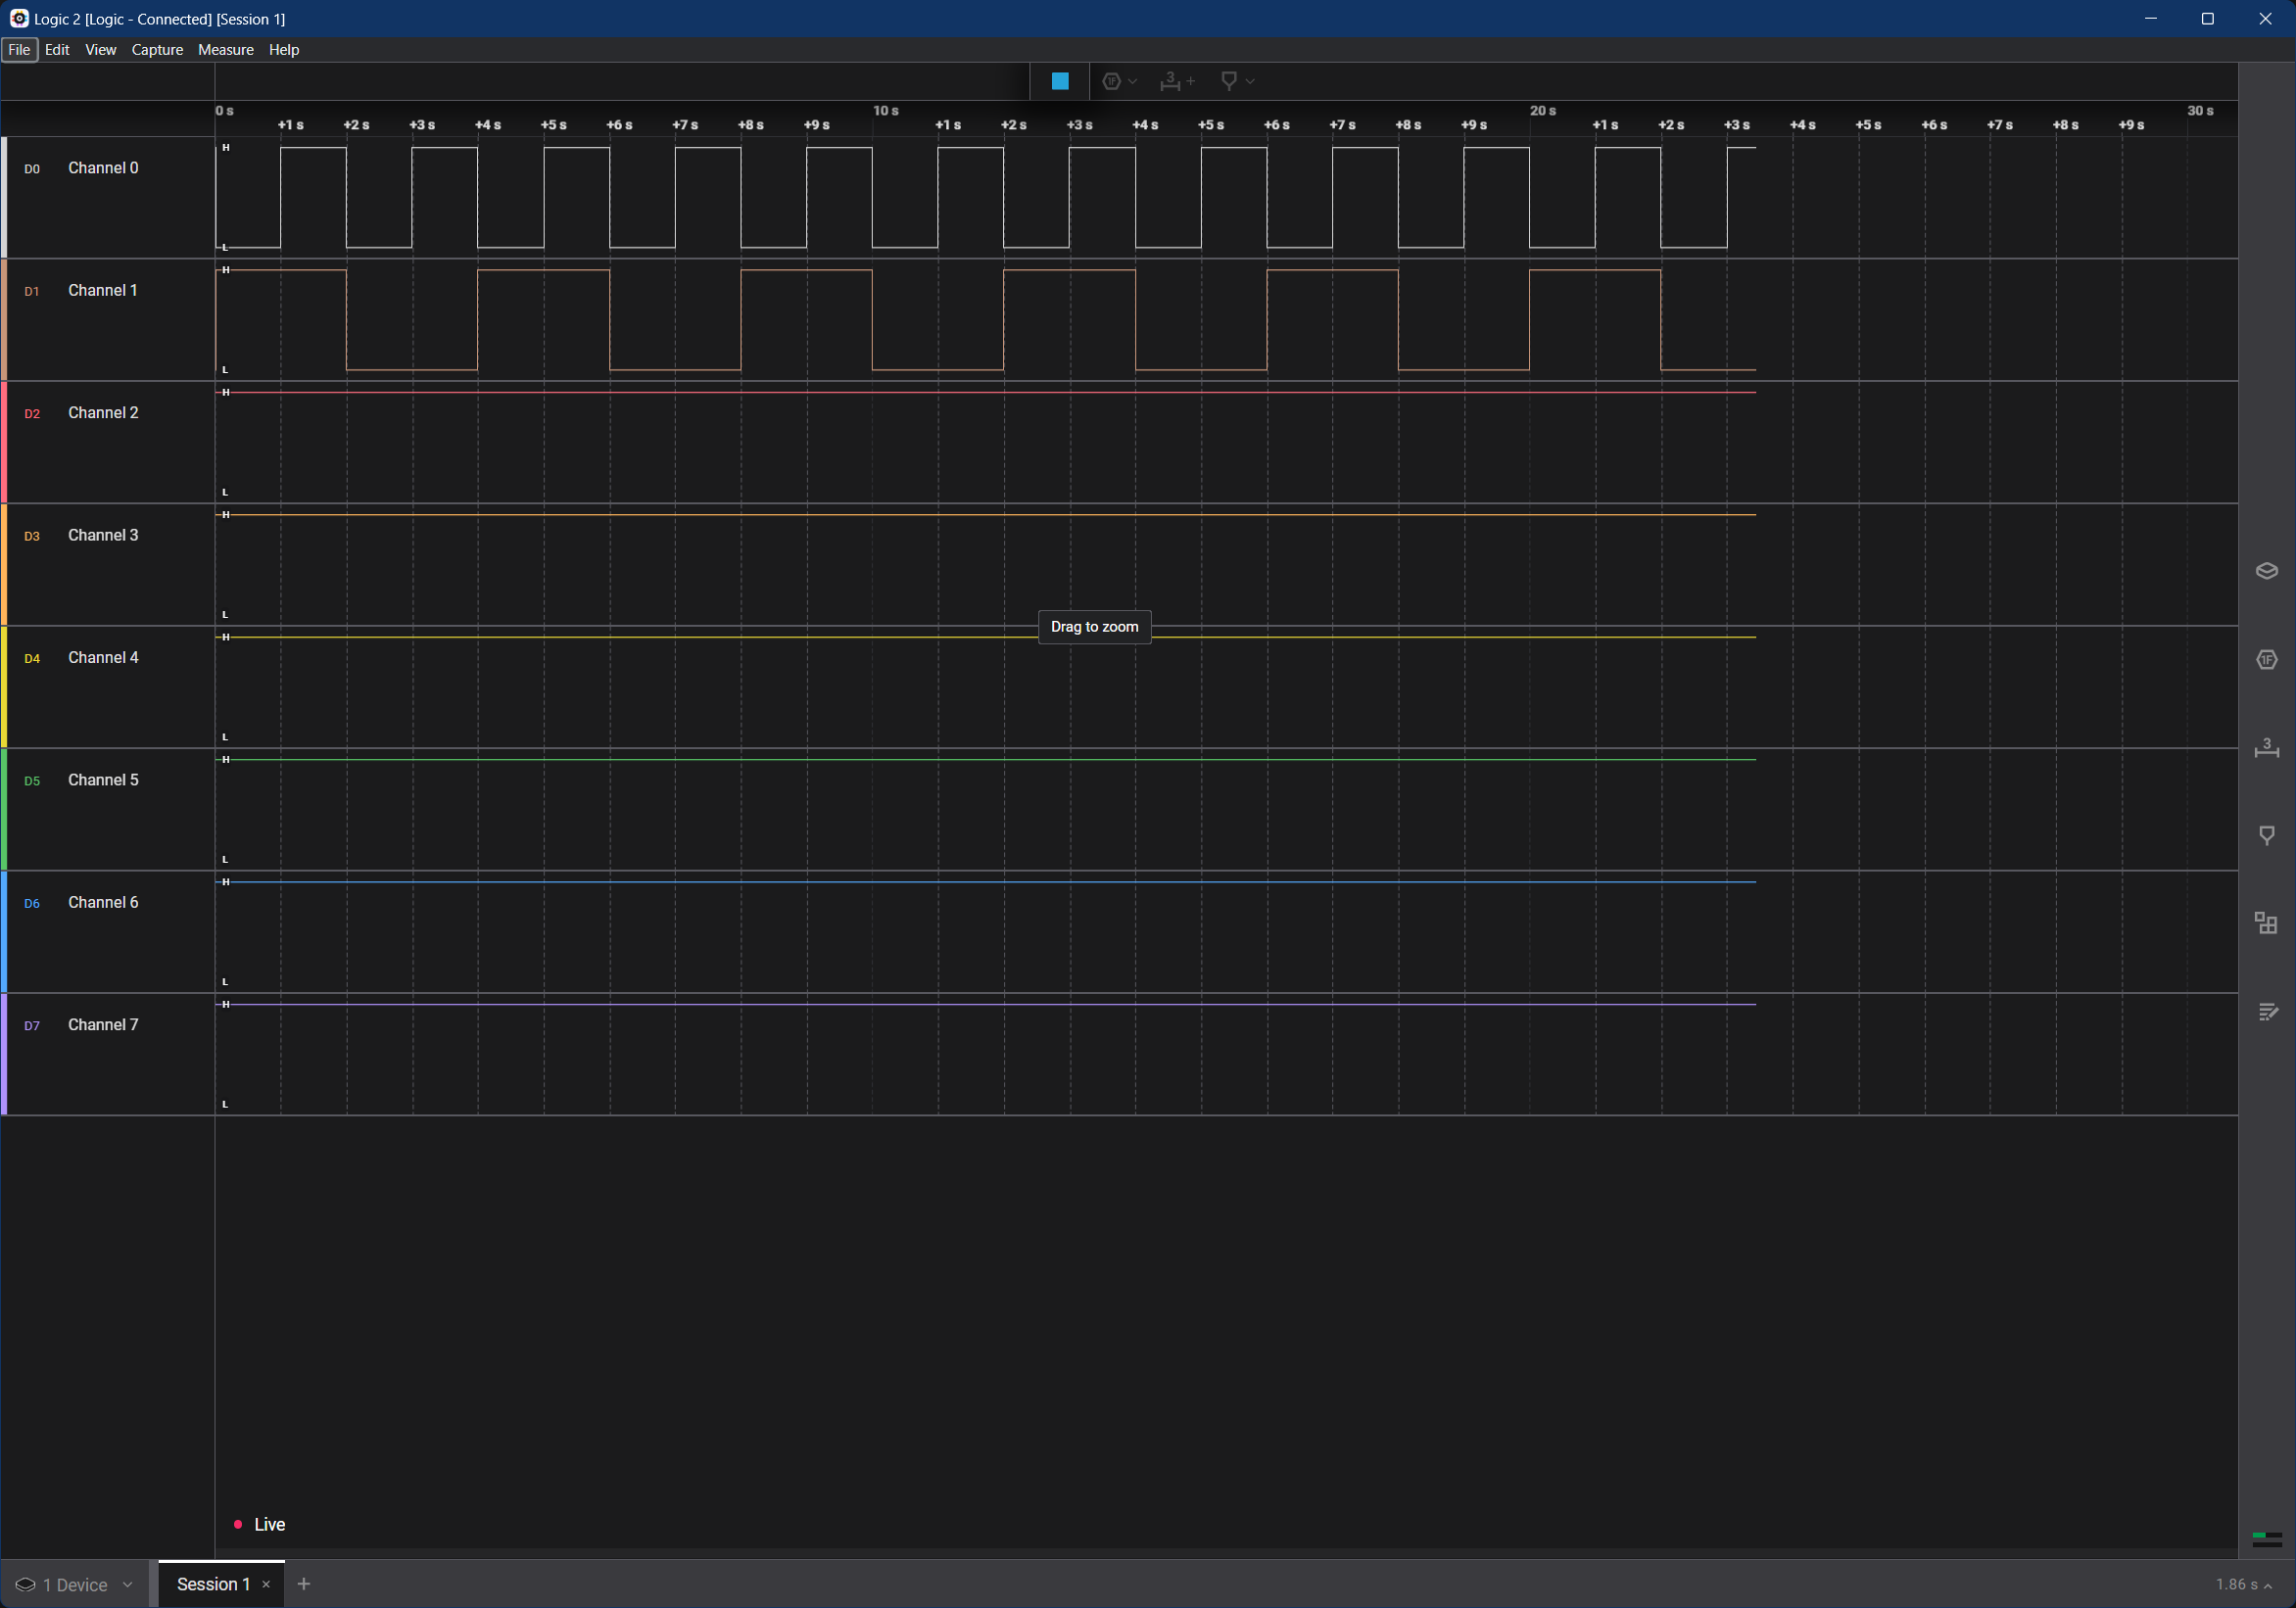Open the 1 Device selector
This screenshot has width=2296, height=1608.
(x=75, y=1585)
